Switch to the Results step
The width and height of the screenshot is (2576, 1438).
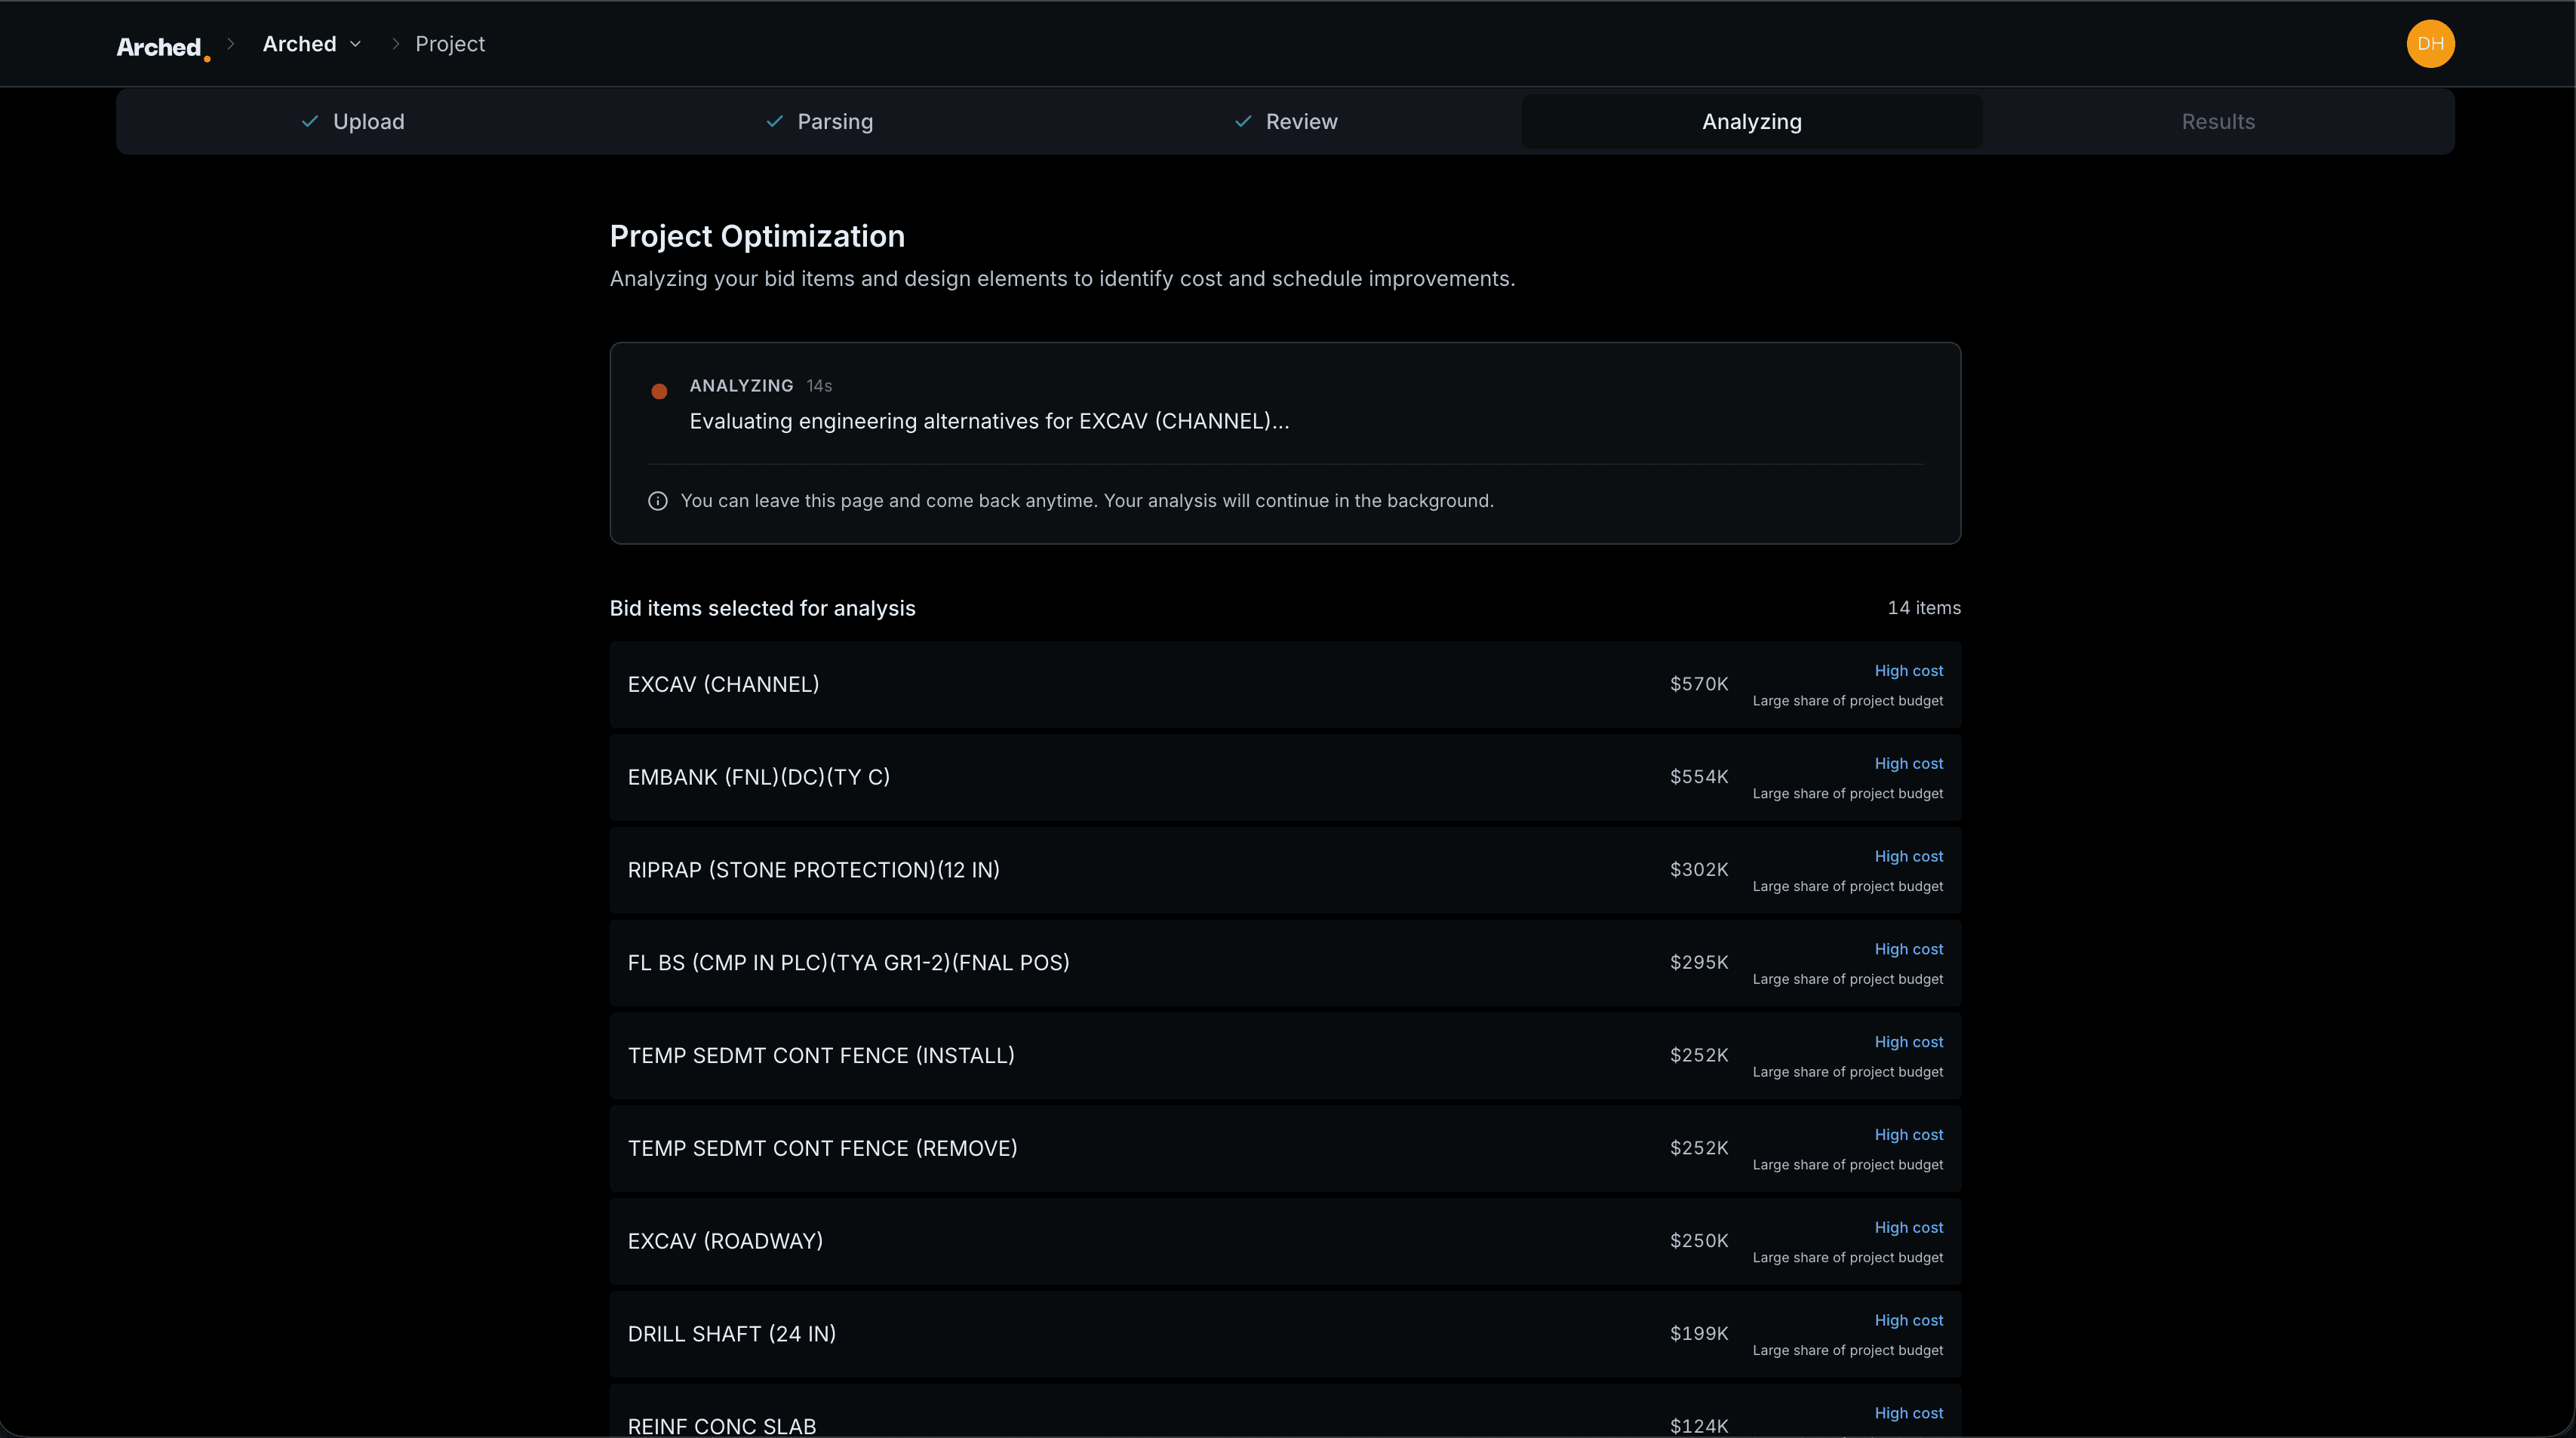coord(2218,121)
